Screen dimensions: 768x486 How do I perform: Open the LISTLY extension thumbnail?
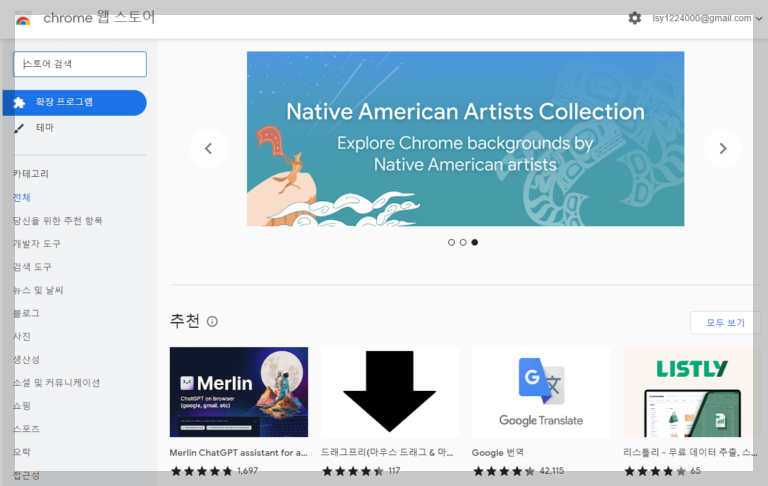(692, 392)
